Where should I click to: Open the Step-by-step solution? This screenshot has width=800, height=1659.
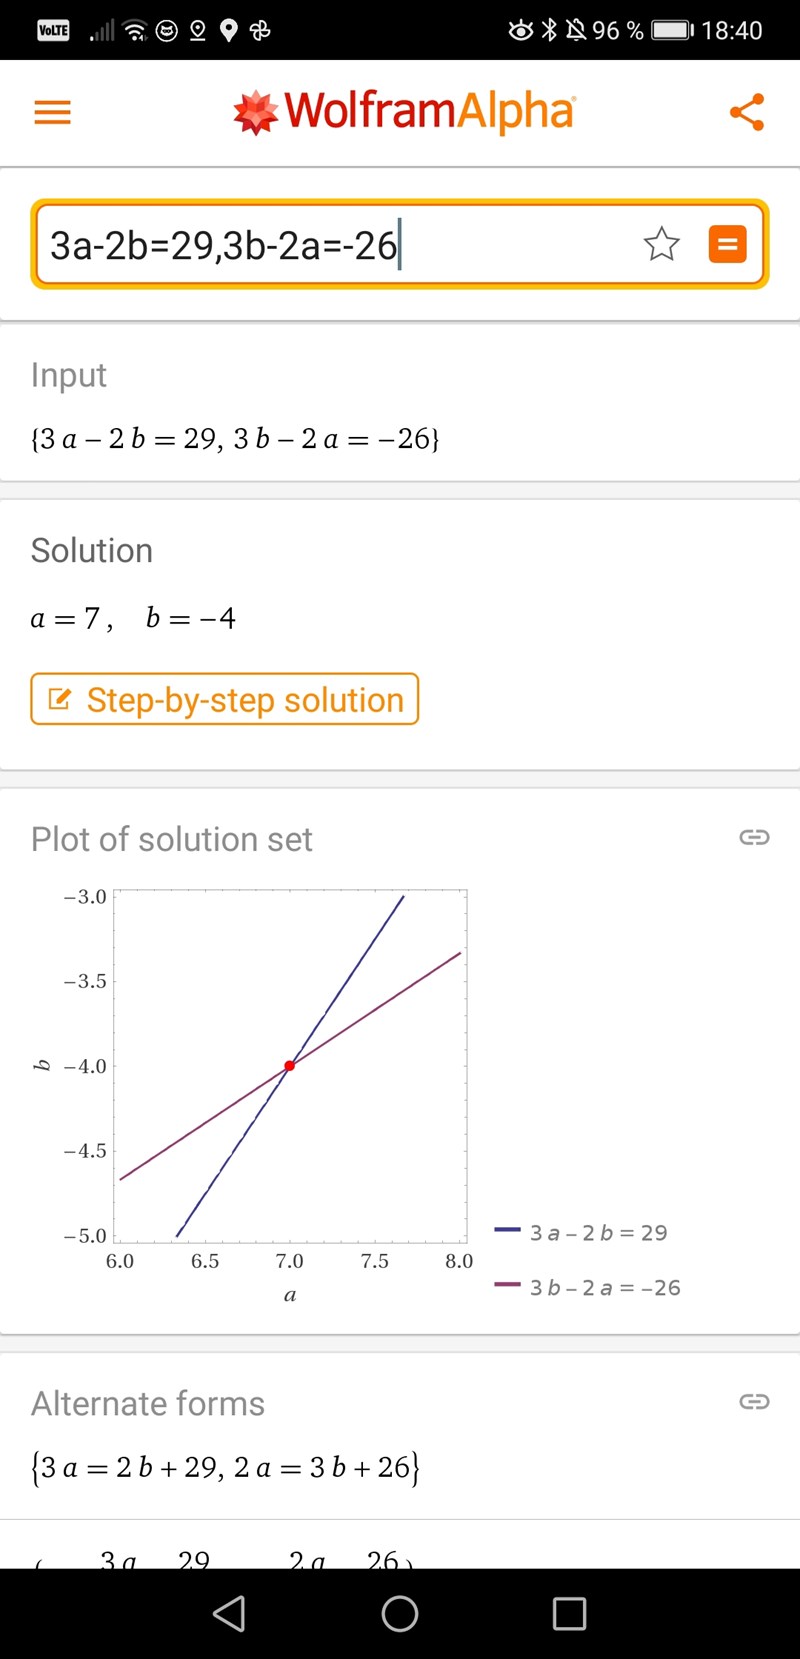coord(225,699)
